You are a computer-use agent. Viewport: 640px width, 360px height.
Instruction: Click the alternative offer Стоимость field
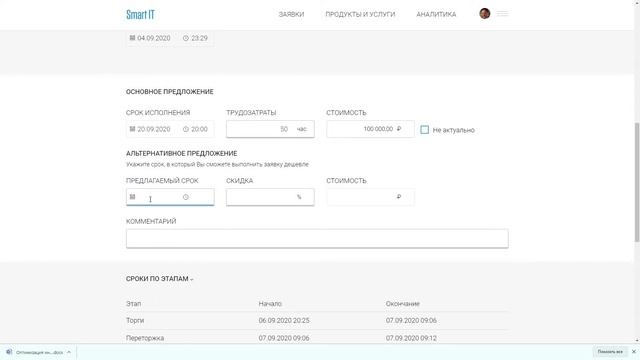point(370,197)
